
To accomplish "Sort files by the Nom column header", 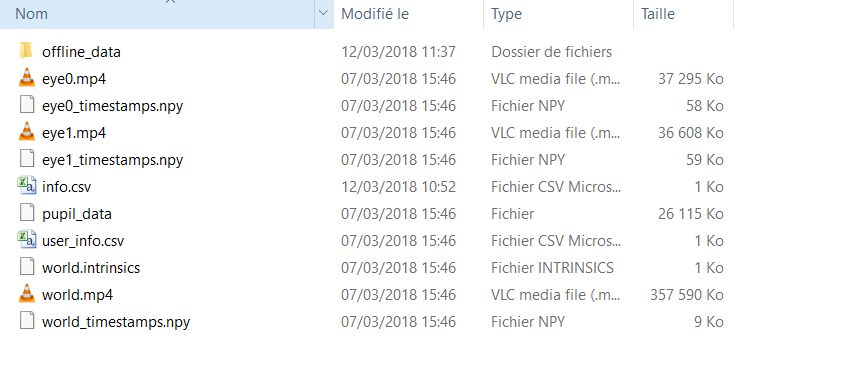I will (157, 14).
